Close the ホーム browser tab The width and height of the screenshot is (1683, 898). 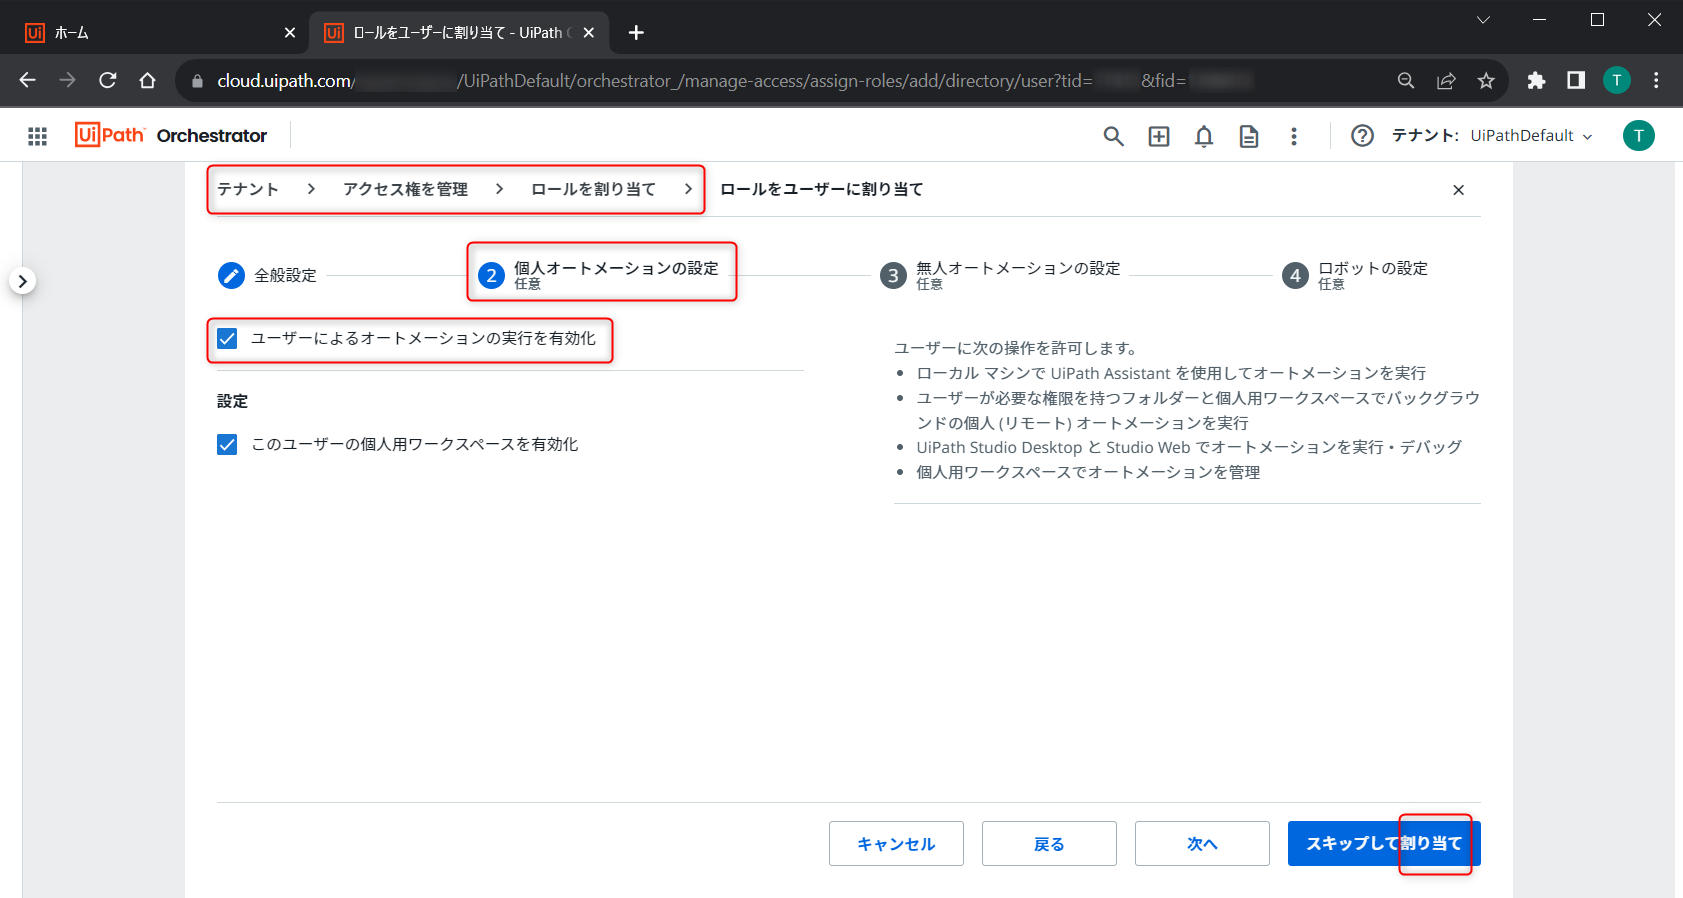click(290, 33)
